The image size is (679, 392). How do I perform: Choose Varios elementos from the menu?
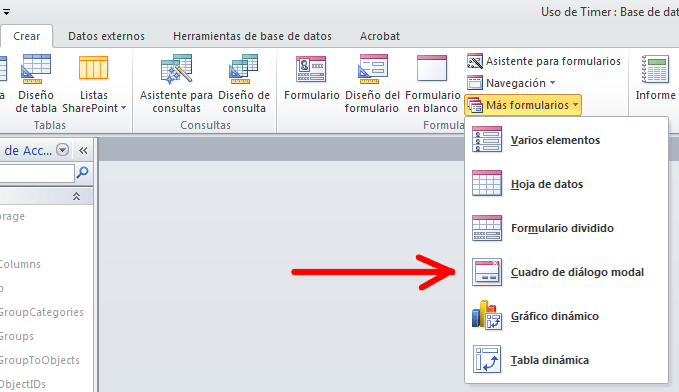click(566, 140)
